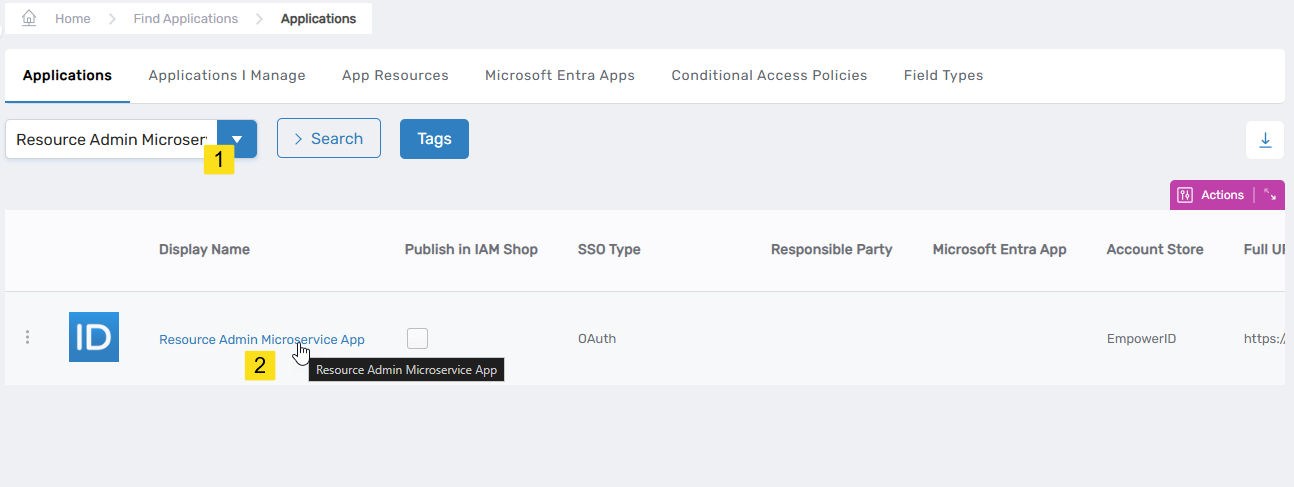The image size is (1294, 487).
Task: Click the chevron inside Search button
Action: [x=298, y=139]
